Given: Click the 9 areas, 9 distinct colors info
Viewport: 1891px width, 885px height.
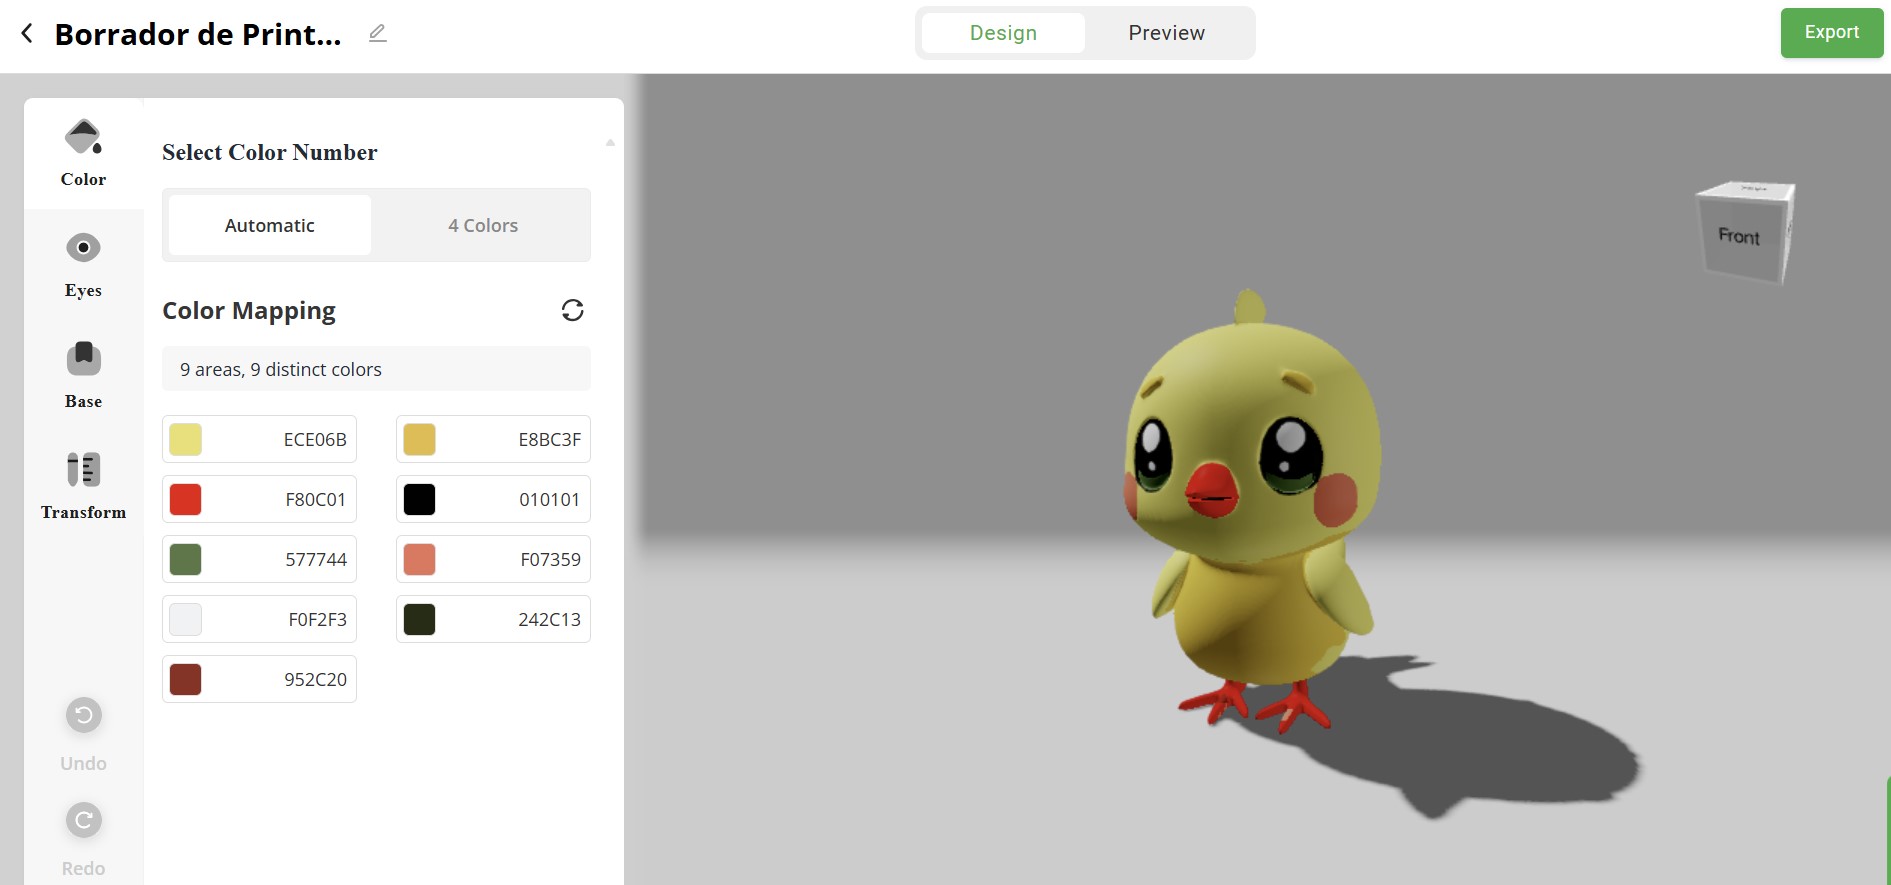Looking at the screenshot, I should 376,369.
